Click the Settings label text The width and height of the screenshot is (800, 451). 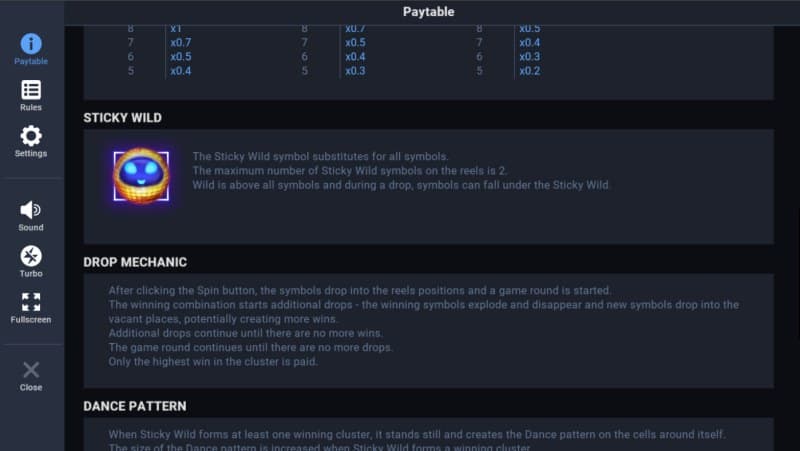click(x=31, y=154)
